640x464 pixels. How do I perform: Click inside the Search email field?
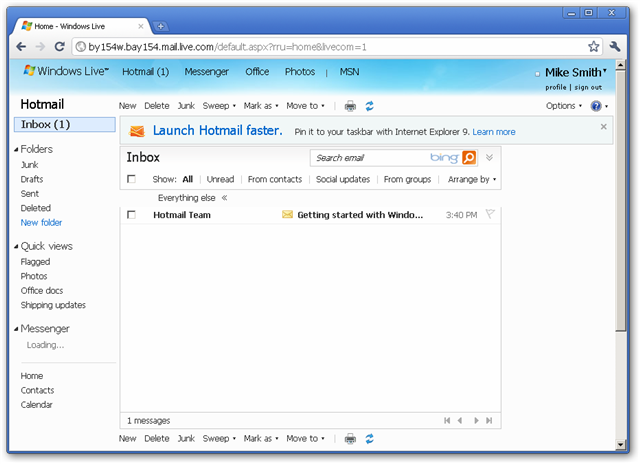click(369, 158)
